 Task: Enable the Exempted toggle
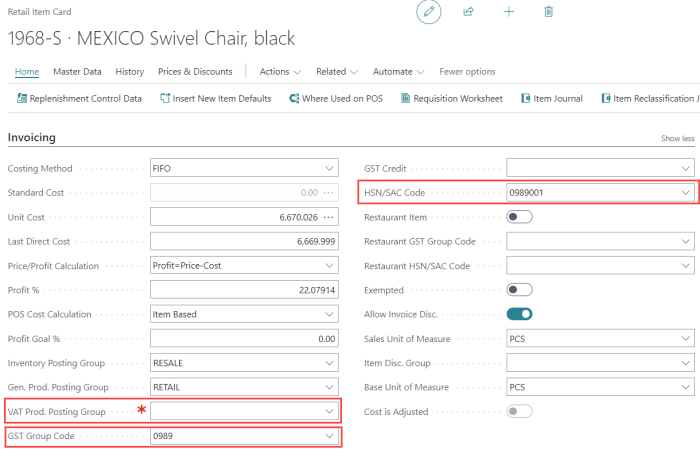(519, 290)
